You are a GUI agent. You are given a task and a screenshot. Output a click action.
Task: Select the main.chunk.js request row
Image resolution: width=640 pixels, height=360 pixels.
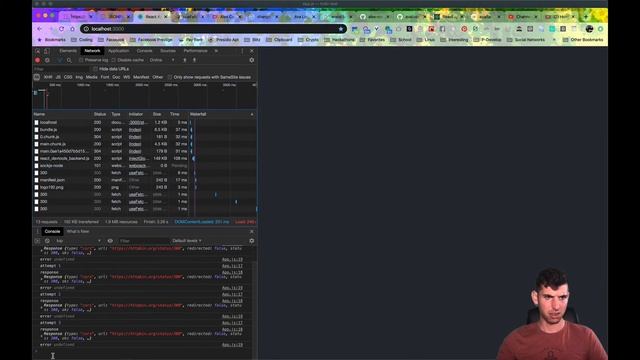pos(144,144)
